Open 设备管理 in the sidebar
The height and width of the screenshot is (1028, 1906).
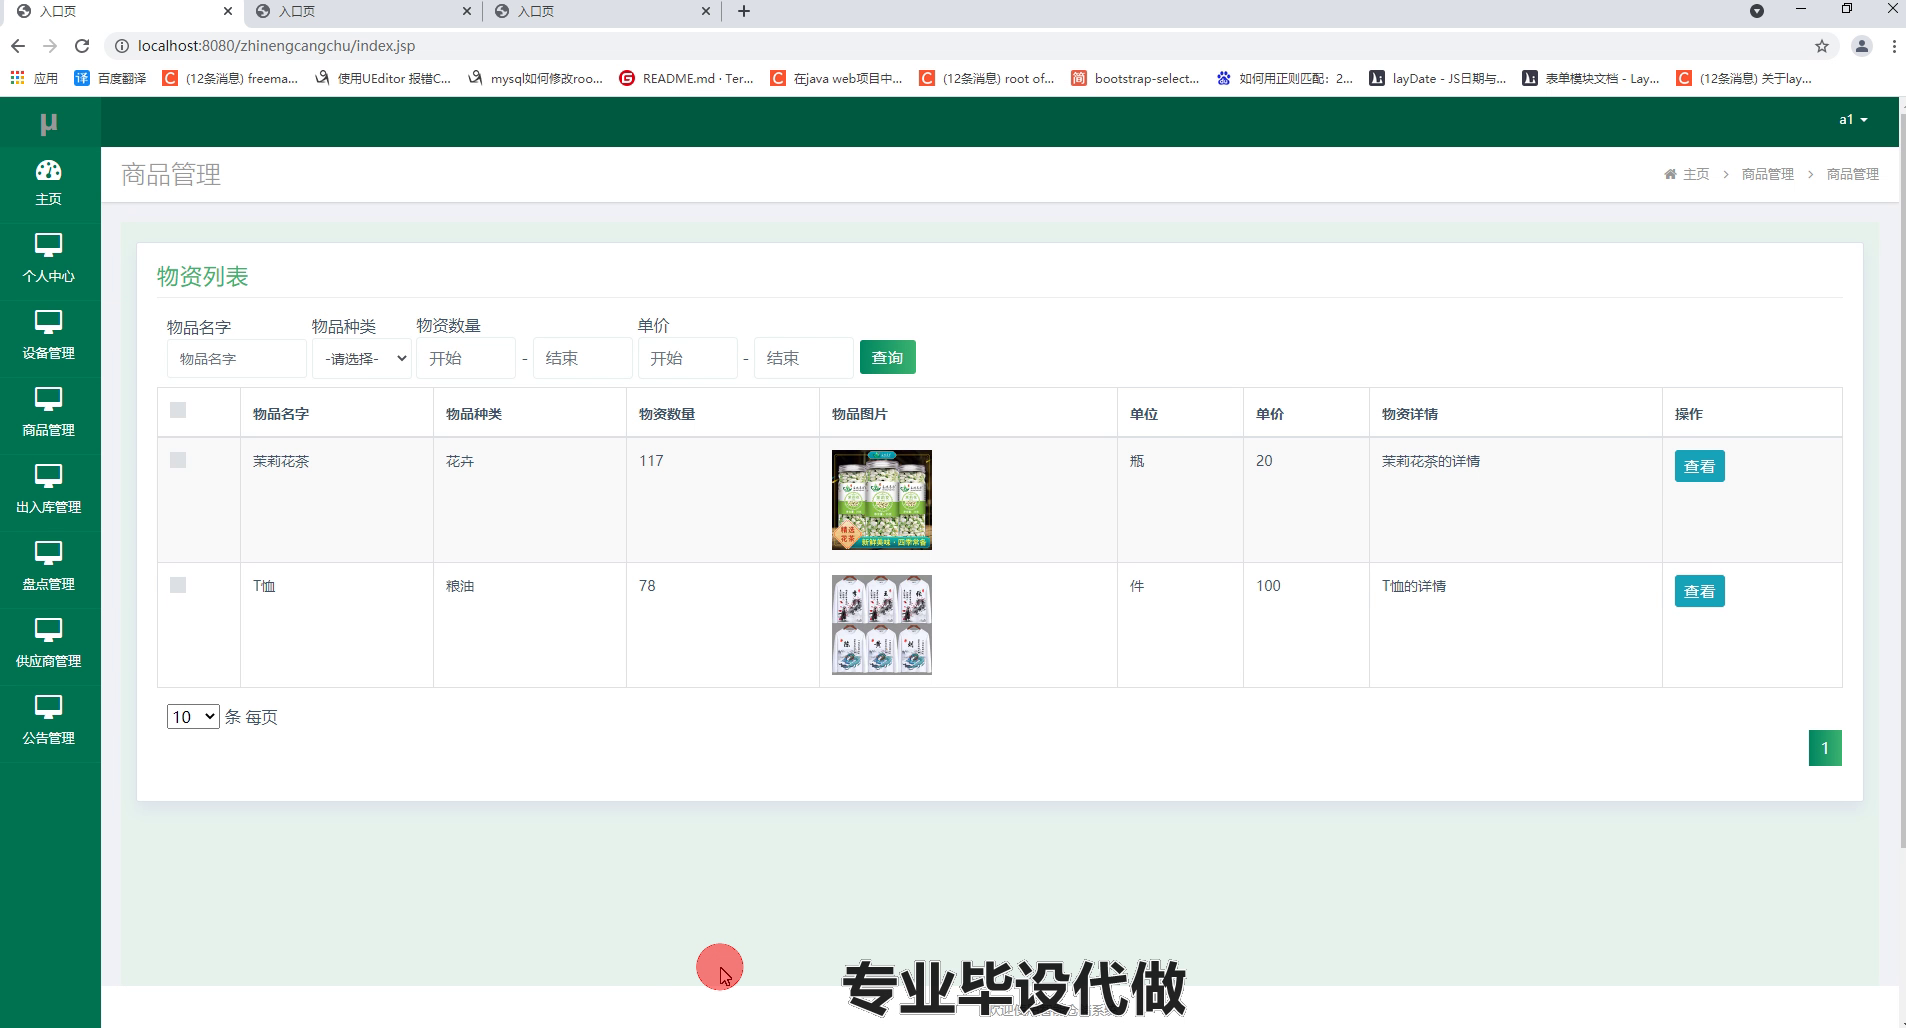point(49,336)
